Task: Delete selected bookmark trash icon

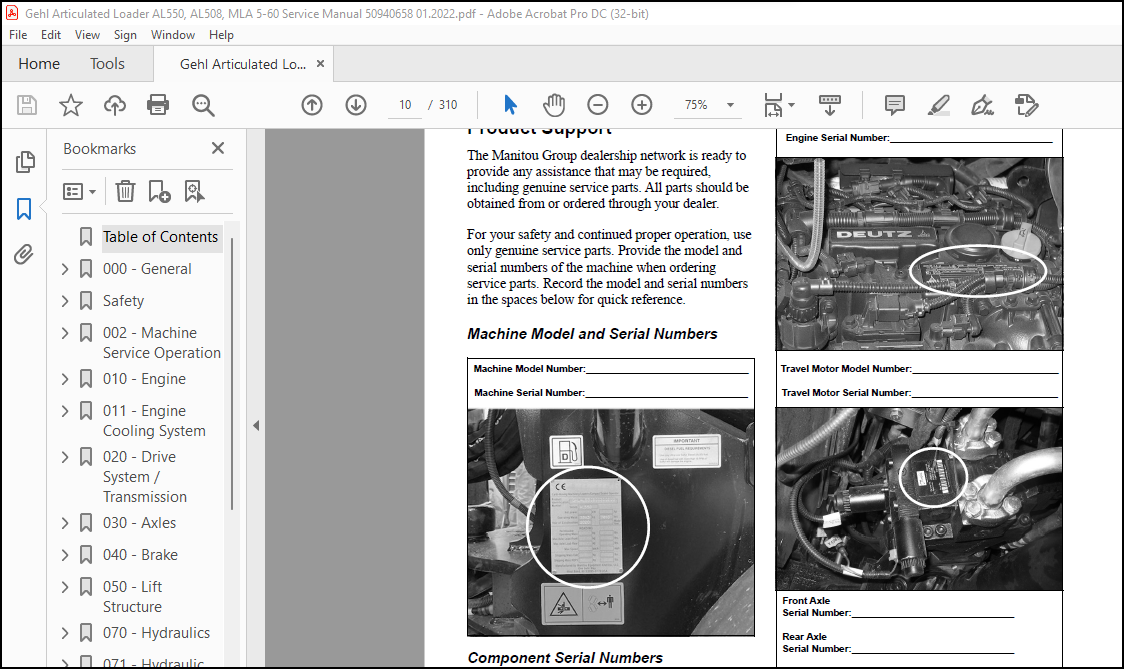Action: click(x=125, y=191)
